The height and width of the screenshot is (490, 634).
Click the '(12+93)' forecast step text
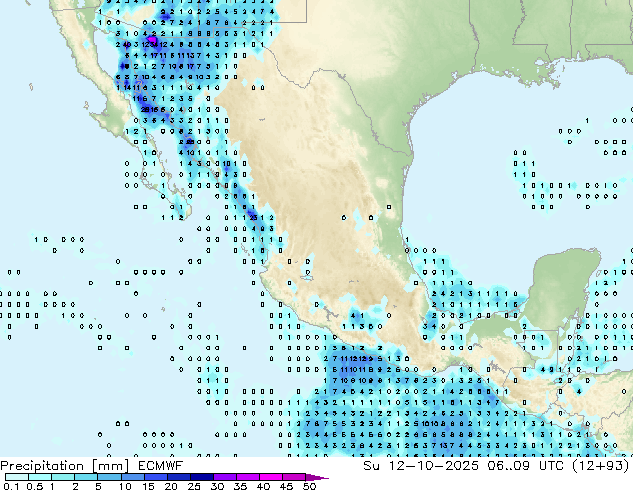click(601, 466)
